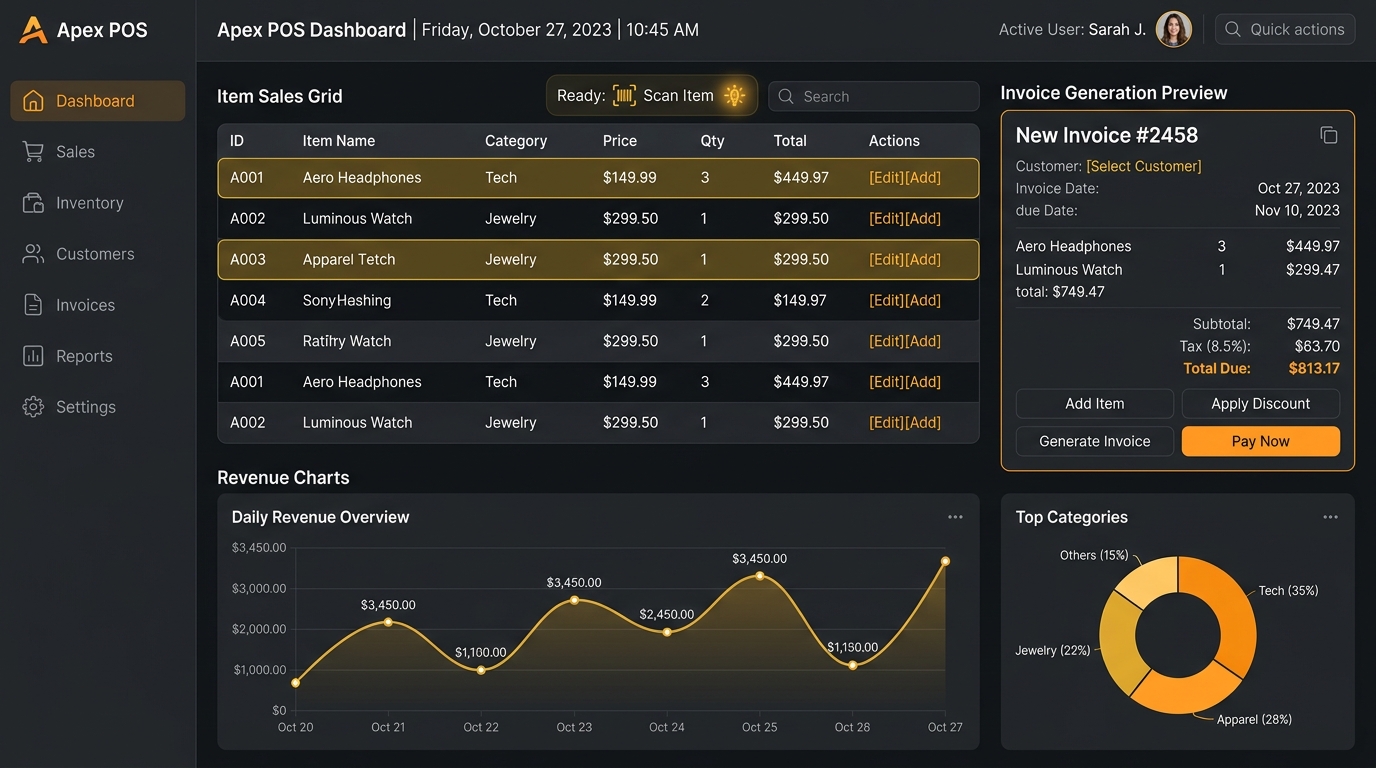Click the Generate Invoice button
Image resolution: width=1376 pixels, height=768 pixels.
click(1095, 441)
